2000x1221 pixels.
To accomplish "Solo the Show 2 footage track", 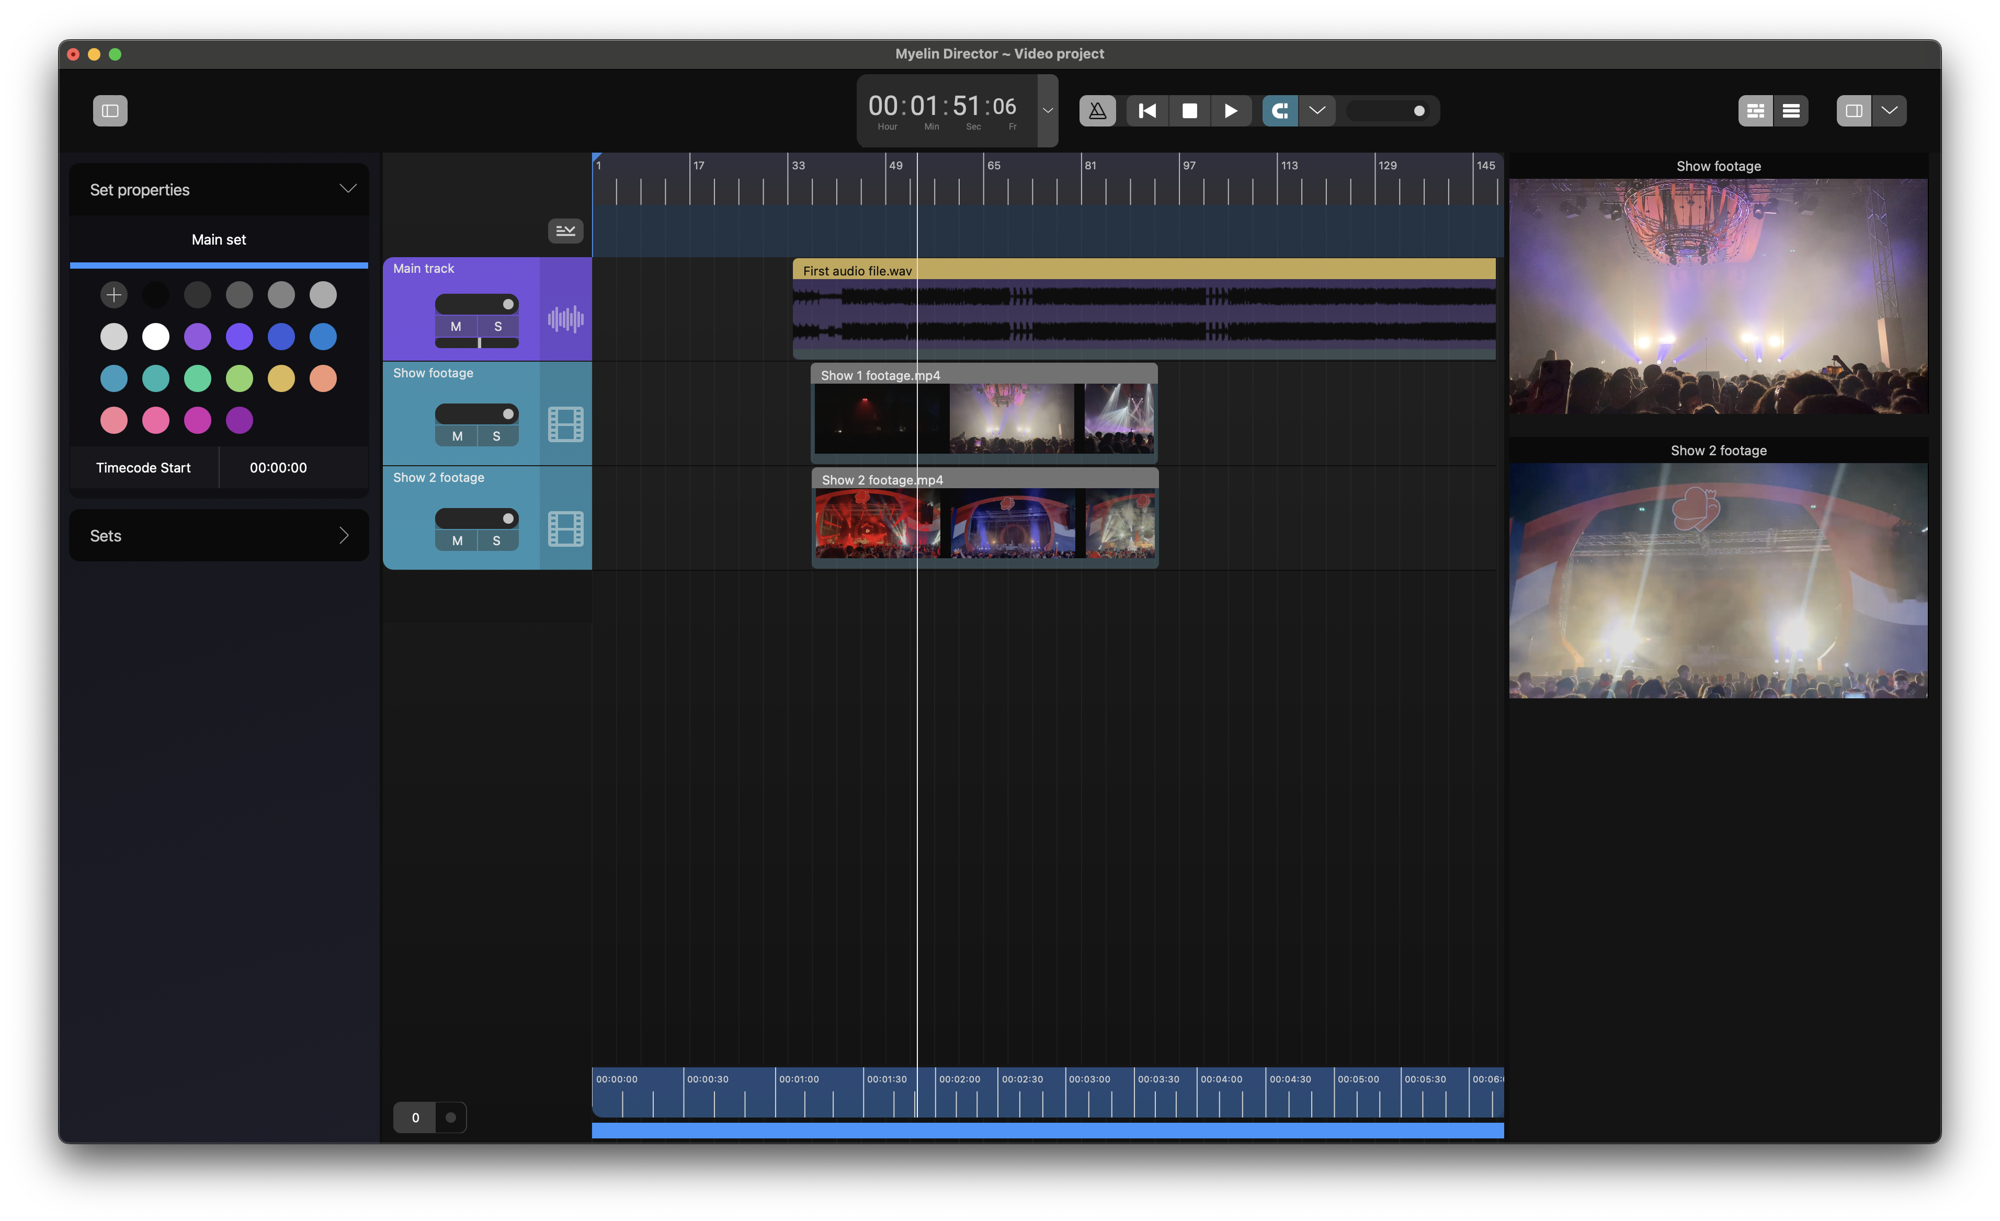I will [497, 541].
